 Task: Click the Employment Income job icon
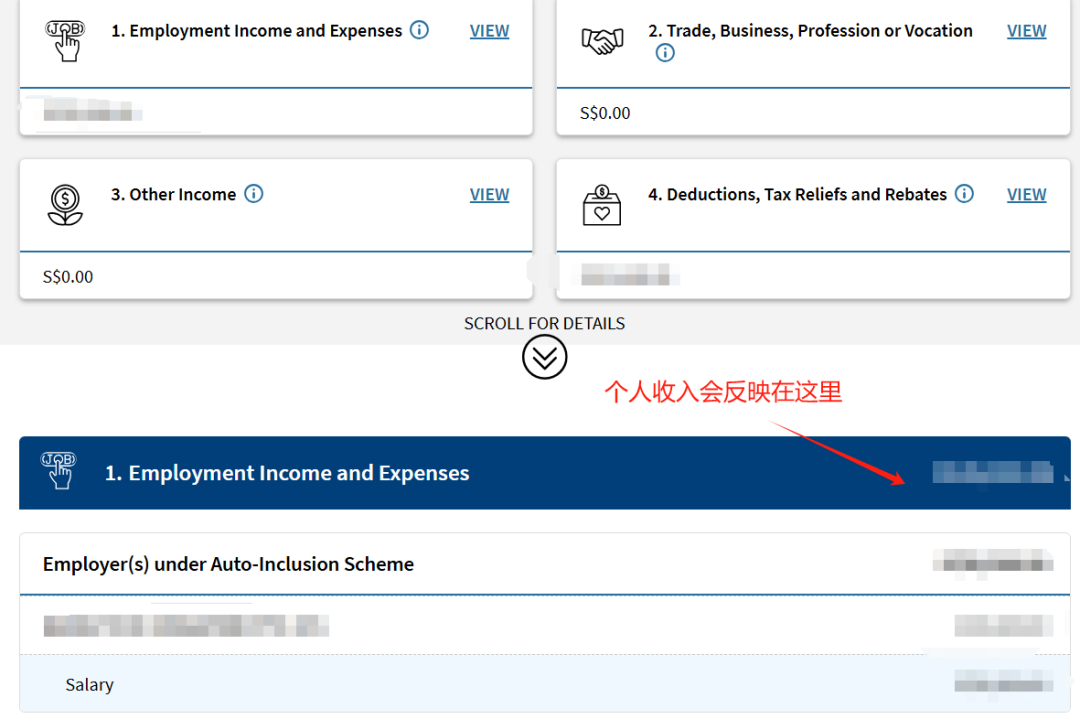(x=65, y=40)
